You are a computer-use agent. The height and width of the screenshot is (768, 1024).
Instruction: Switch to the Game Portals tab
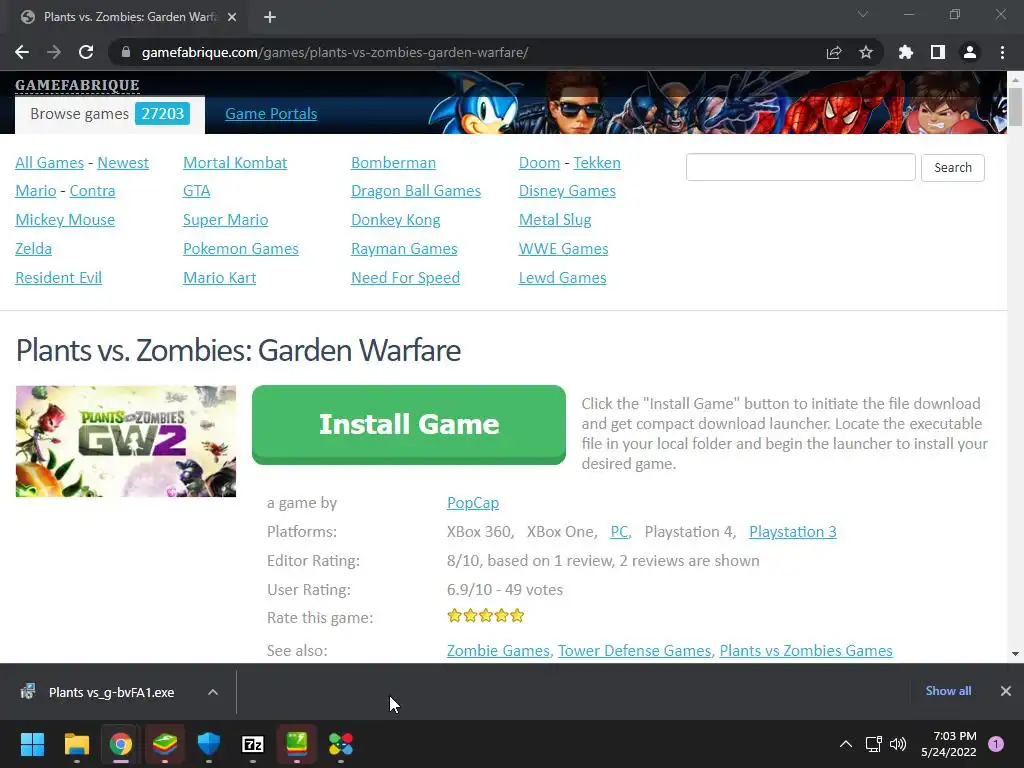271,114
